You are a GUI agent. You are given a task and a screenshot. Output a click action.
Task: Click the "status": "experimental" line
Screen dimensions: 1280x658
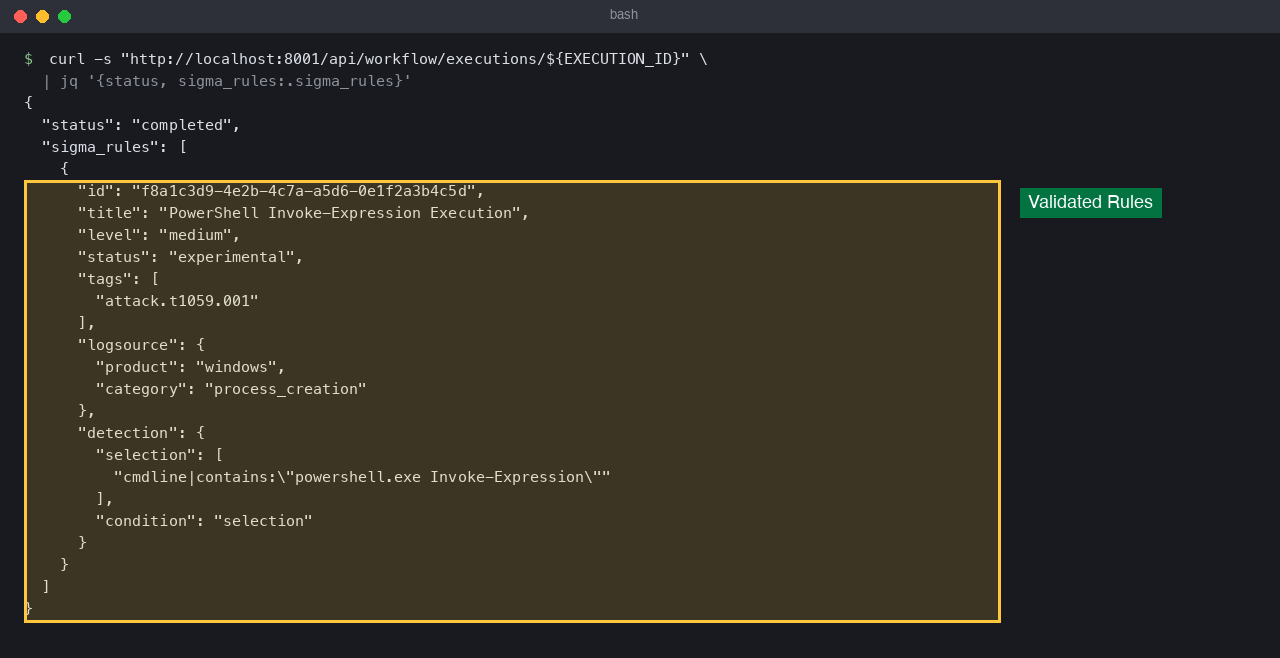[190, 257]
